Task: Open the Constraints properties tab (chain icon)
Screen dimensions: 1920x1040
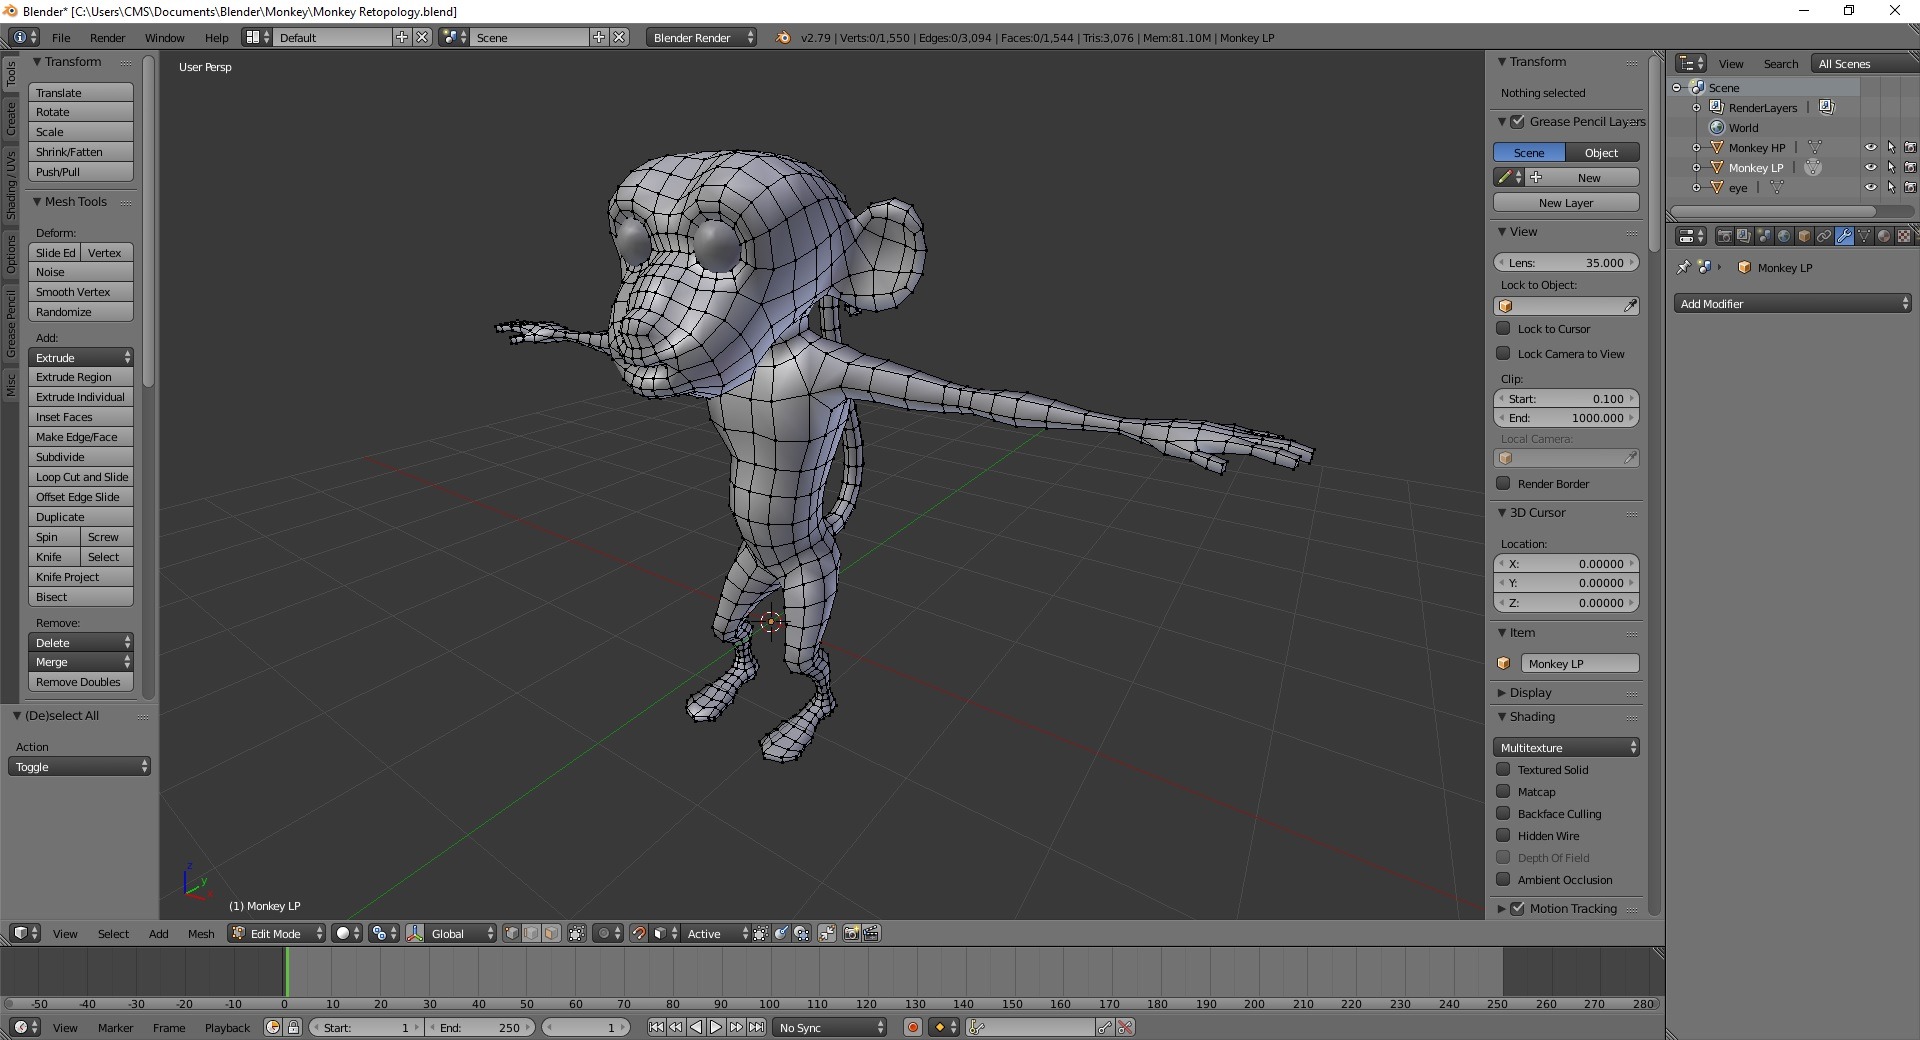Action: (1824, 236)
